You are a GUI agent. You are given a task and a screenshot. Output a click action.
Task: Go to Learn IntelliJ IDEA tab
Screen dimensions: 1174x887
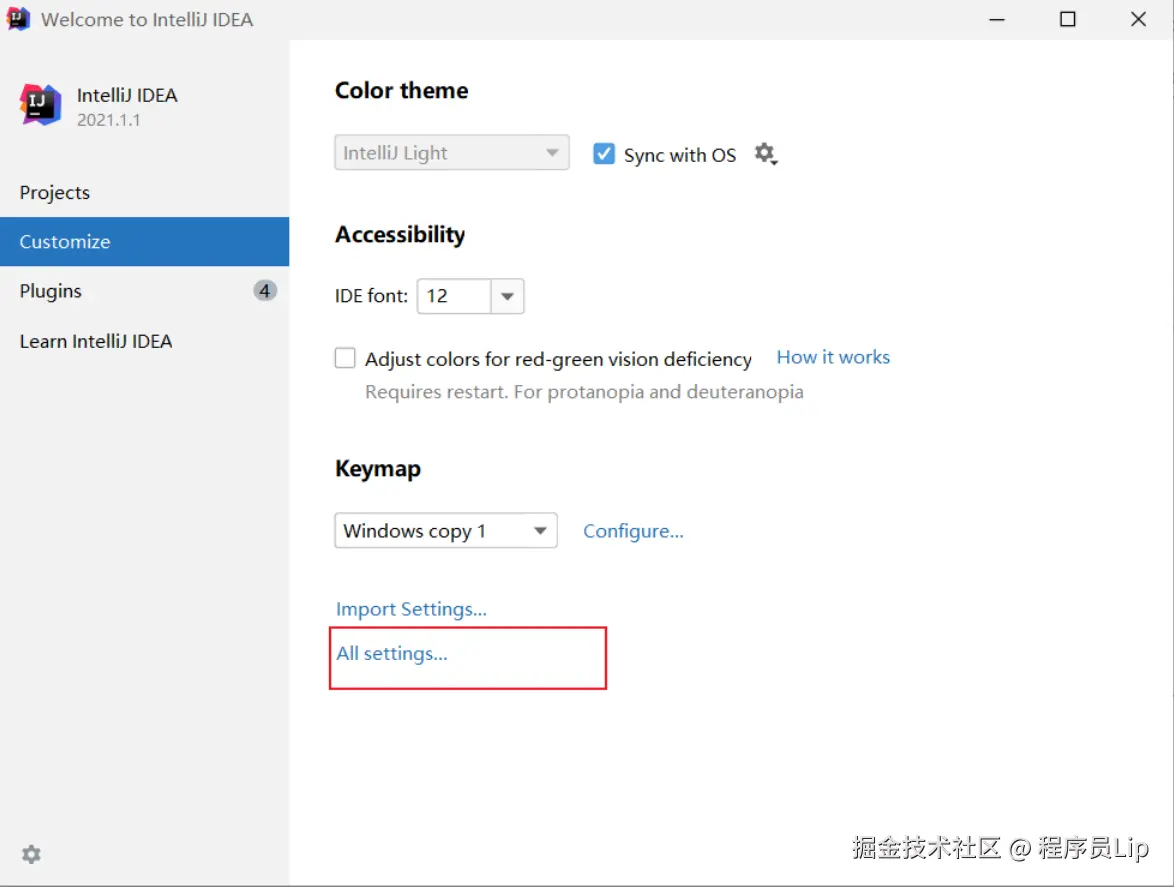tap(145, 341)
